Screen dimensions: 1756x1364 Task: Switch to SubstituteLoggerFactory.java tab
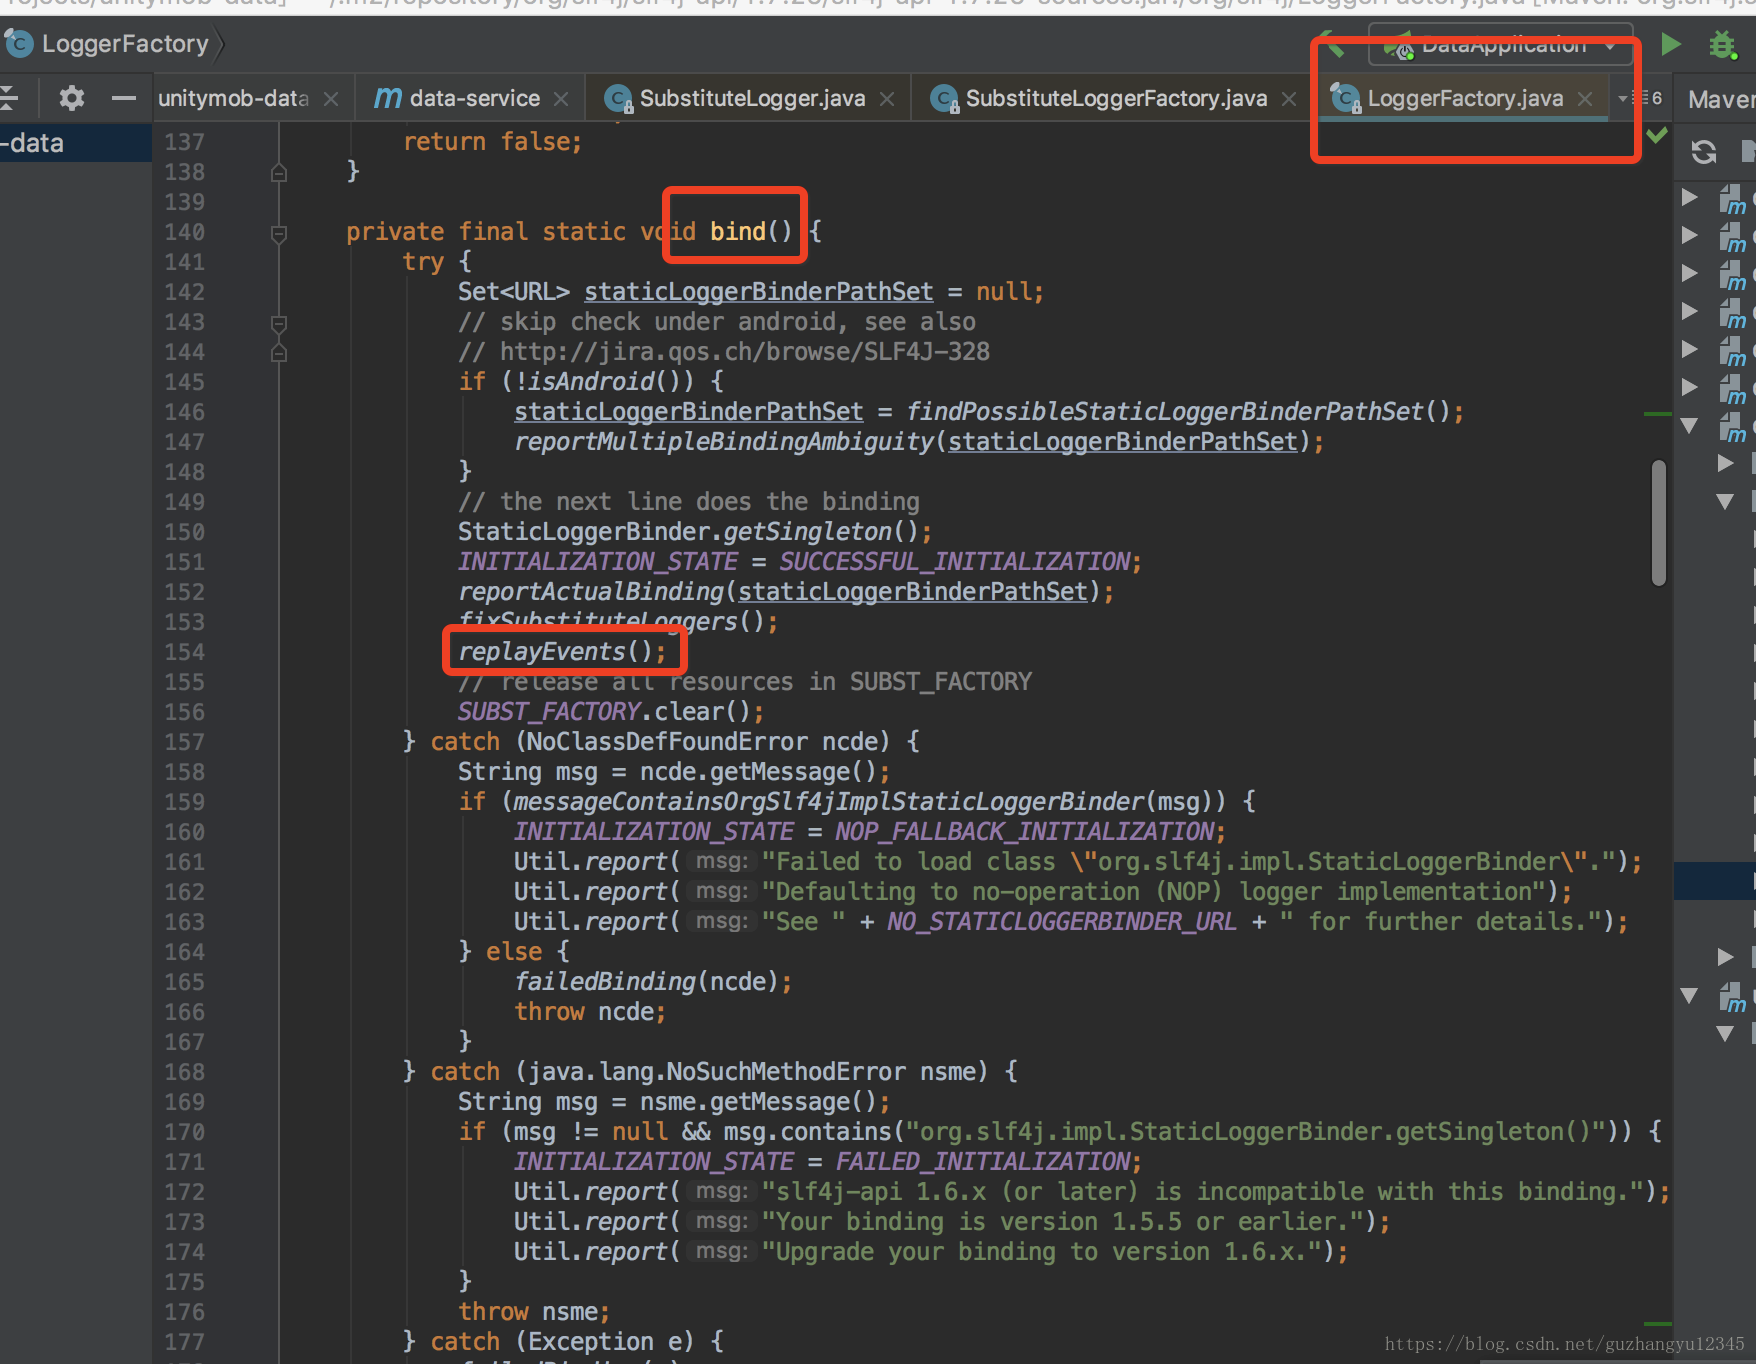tap(1099, 98)
